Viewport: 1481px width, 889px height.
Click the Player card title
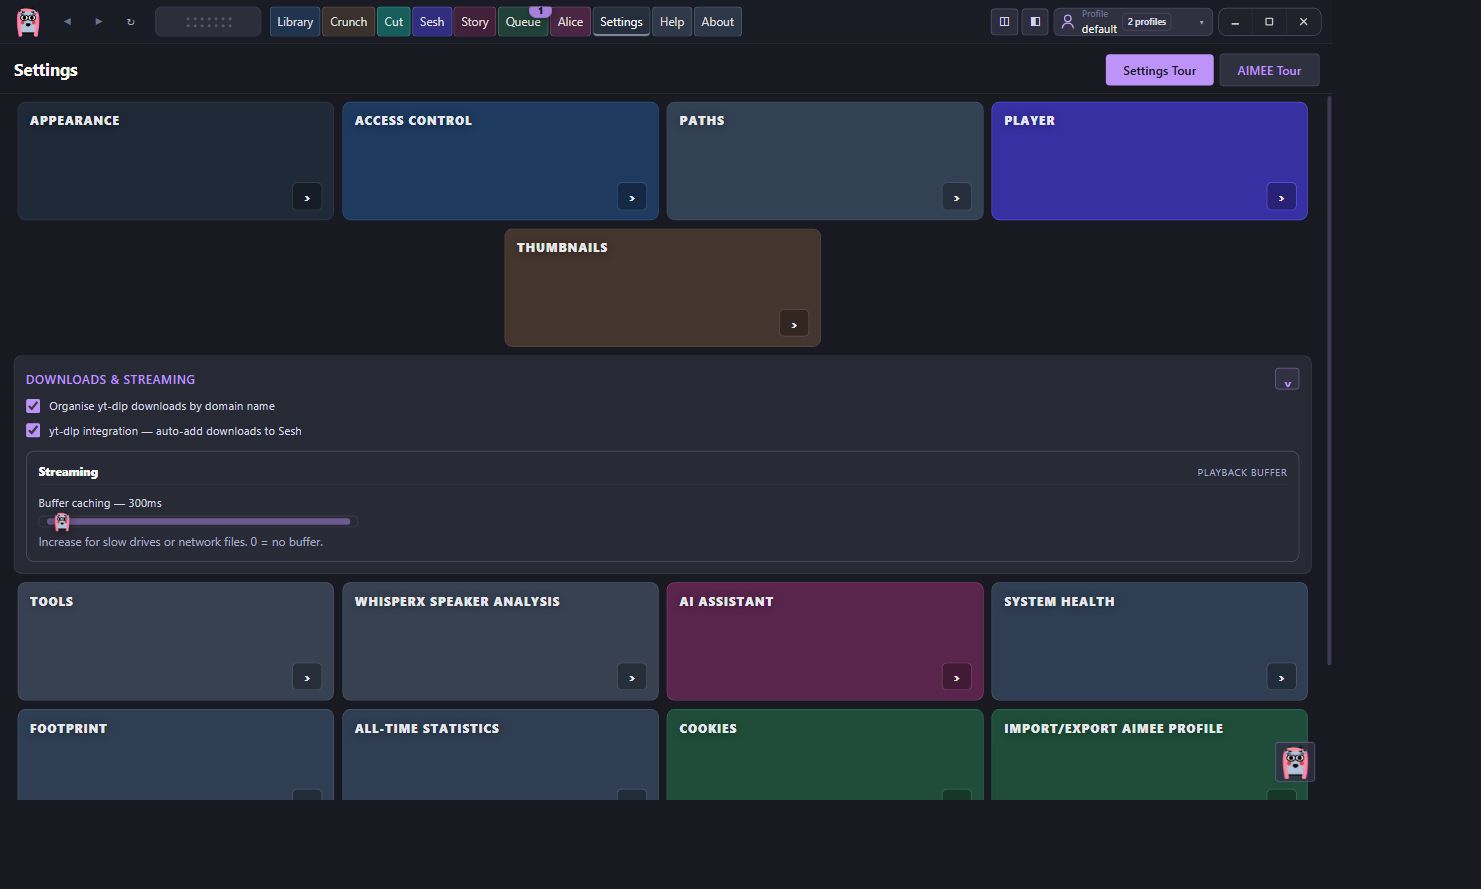click(1029, 120)
